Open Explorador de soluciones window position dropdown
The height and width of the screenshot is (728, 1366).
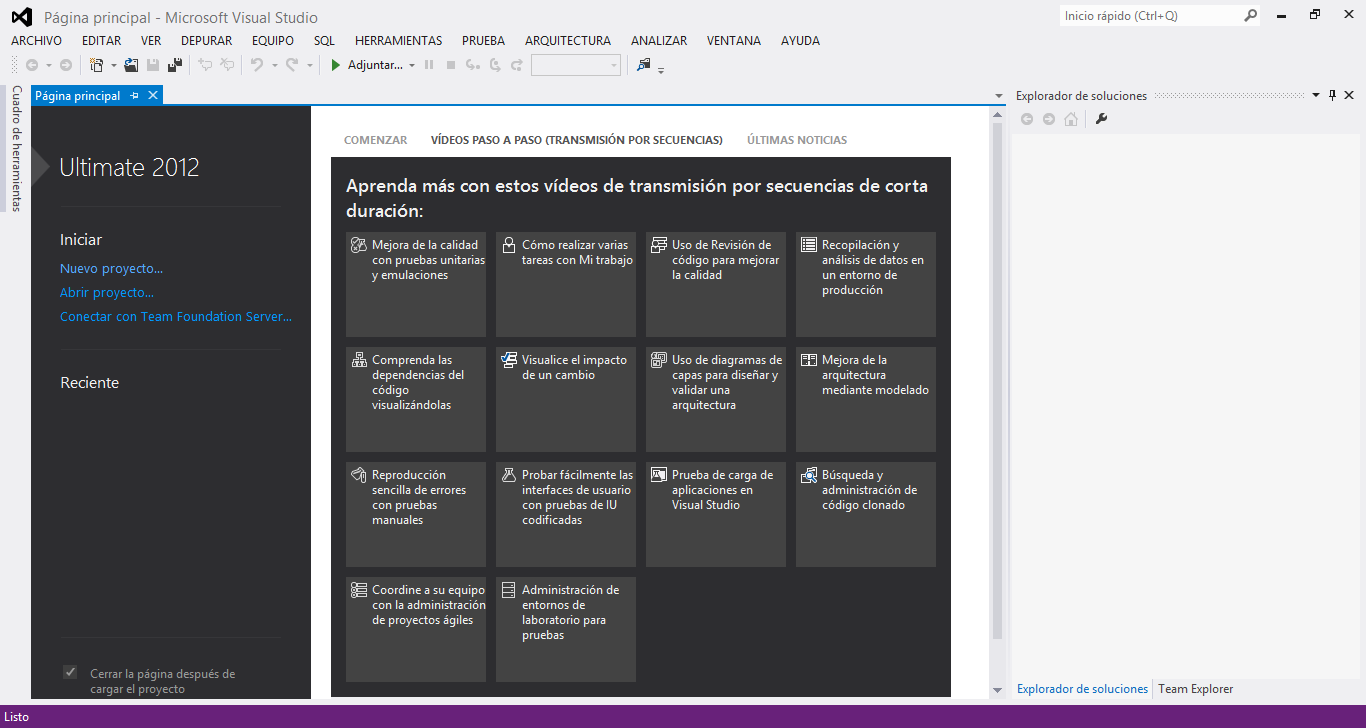[x=1316, y=96]
